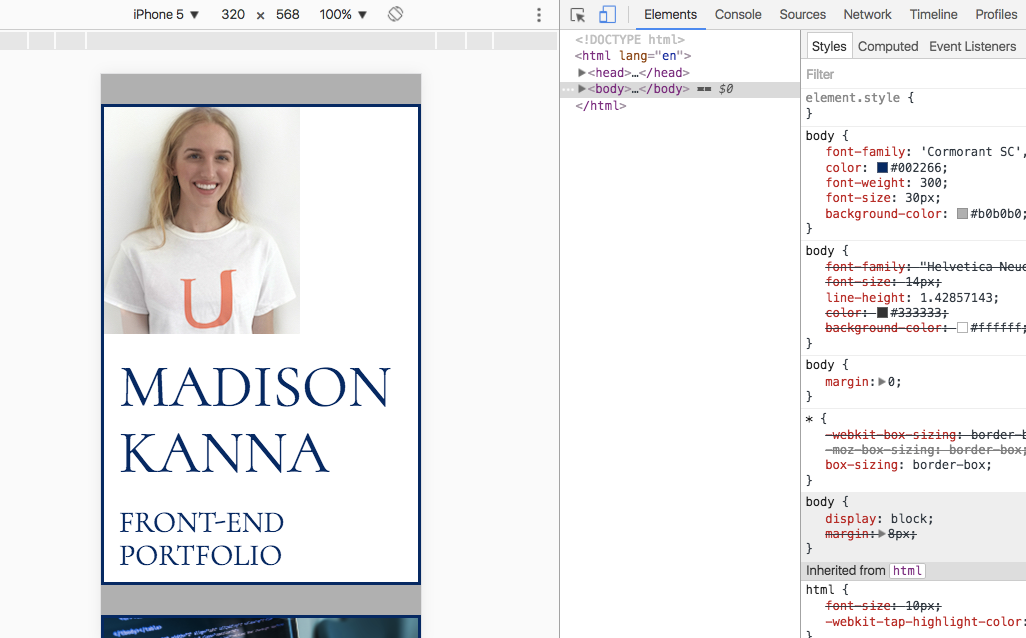Toggle the device toolbar icon
This screenshot has height=638, width=1026.
pos(606,15)
